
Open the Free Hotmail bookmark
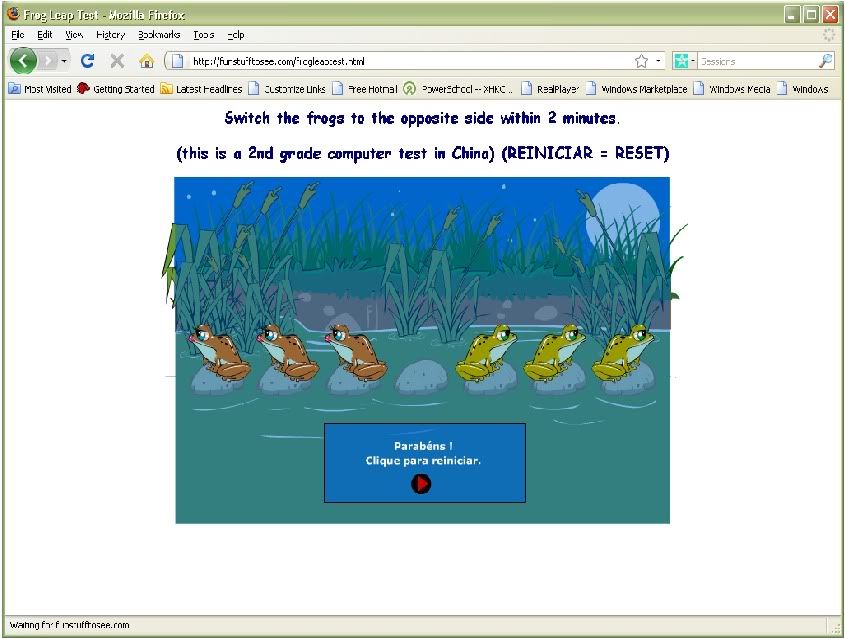365,89
